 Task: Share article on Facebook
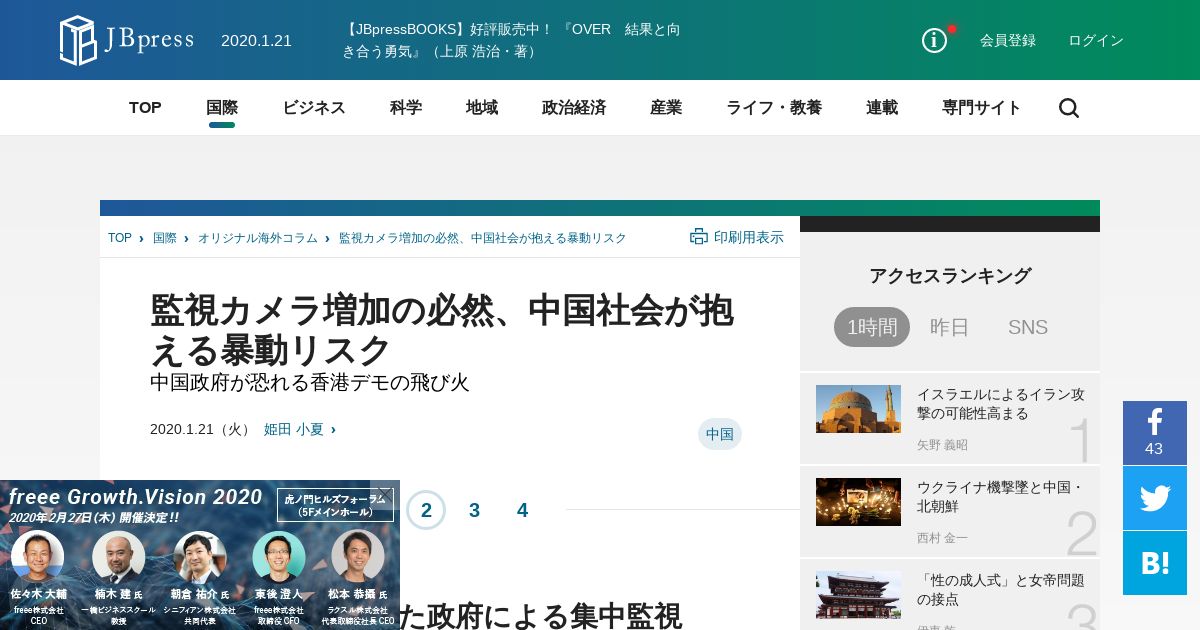point(1155,433)
